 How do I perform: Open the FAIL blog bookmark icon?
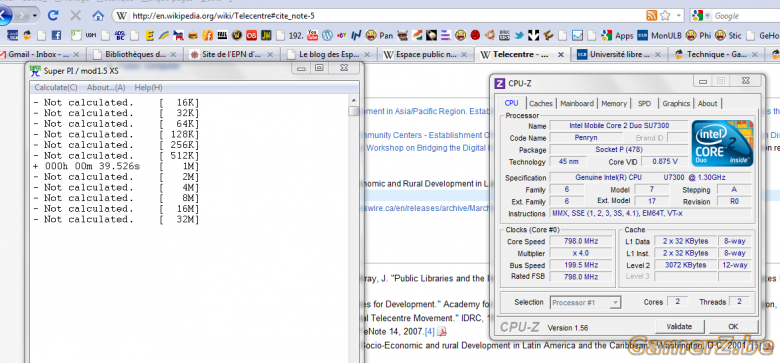pyautogui.click(x=222, y=35)
